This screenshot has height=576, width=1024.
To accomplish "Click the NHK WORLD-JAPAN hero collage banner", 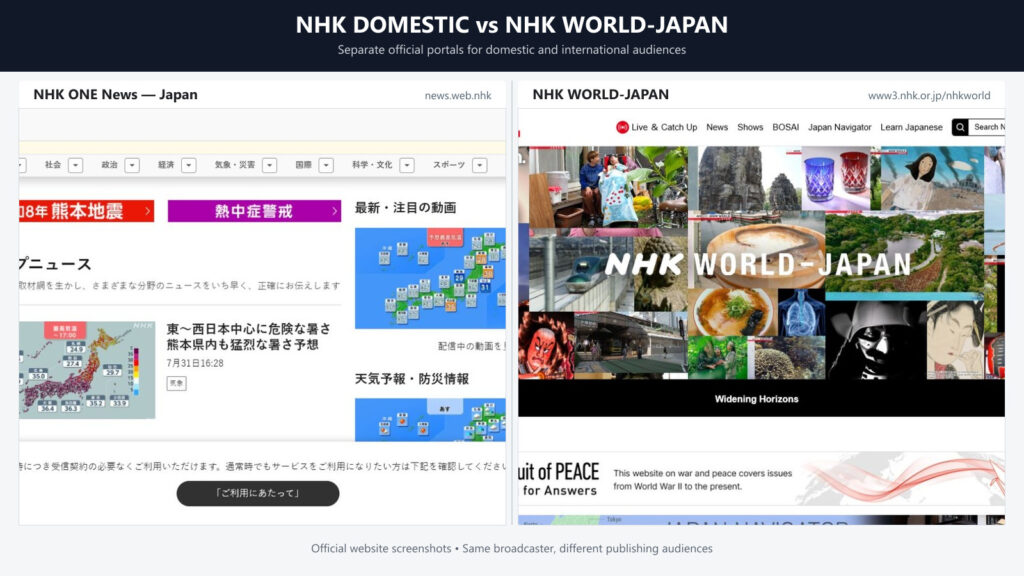I will (761, 263).
